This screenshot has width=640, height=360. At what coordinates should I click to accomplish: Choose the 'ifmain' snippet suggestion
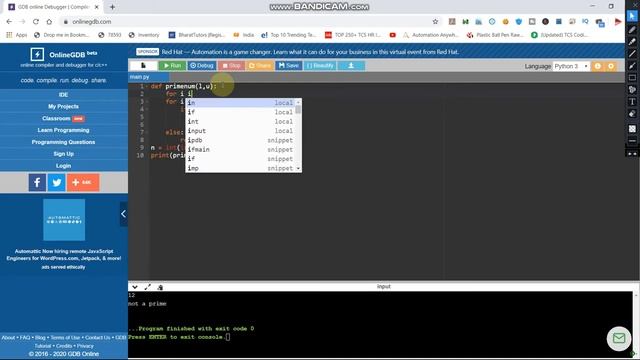(241, 150)
